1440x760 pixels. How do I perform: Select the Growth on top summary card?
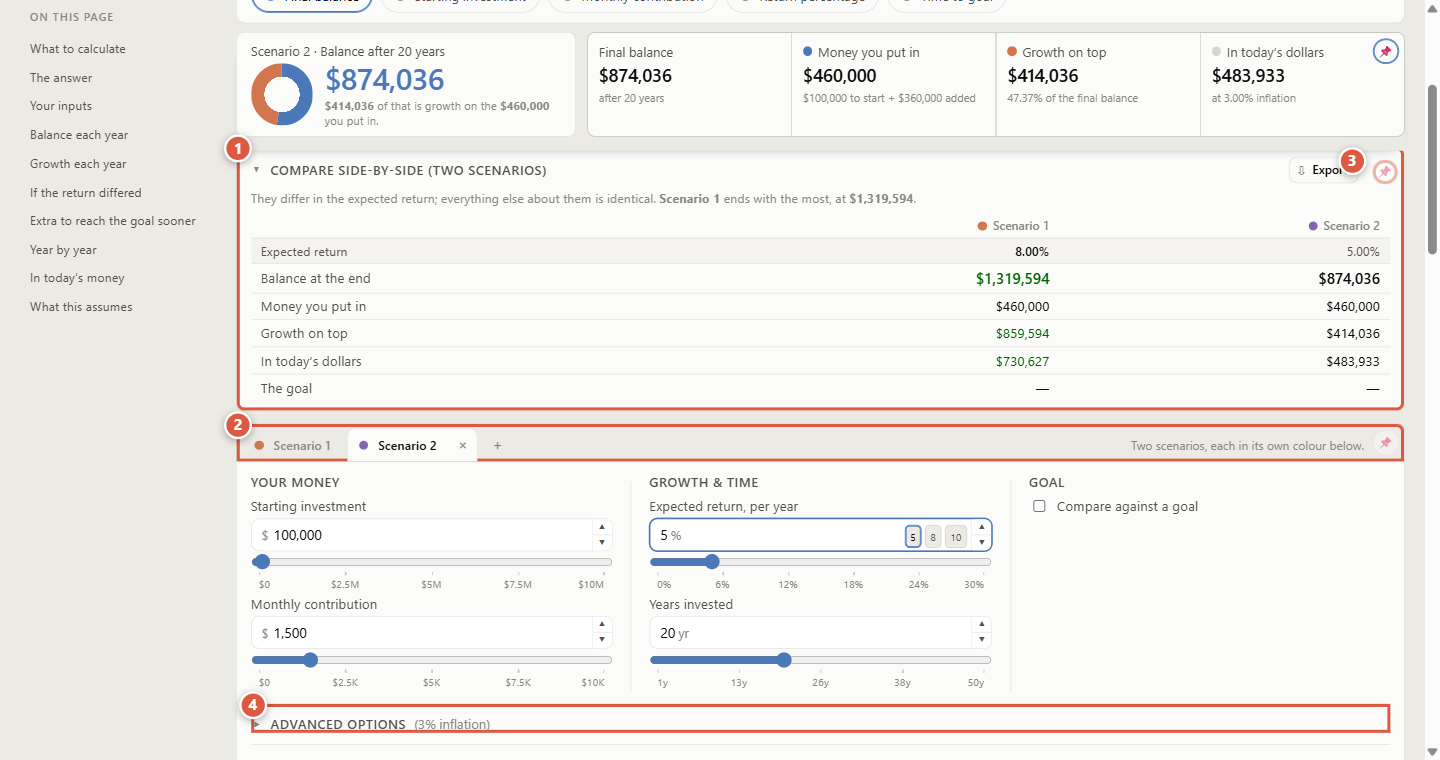point(1098,84)
